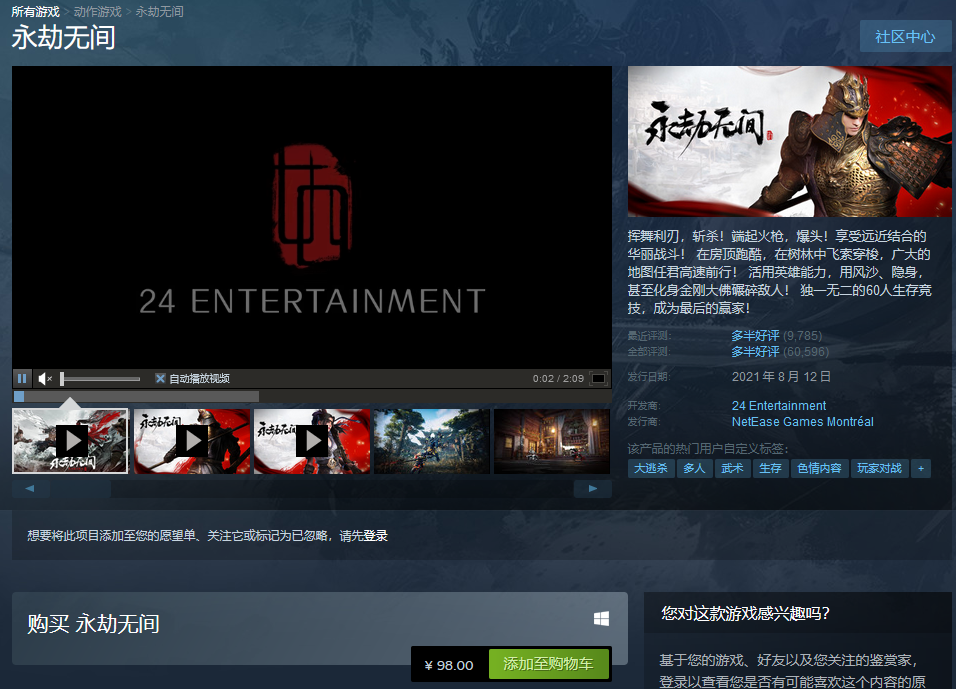Play the third trailer thumbnail

pos(312,441)
